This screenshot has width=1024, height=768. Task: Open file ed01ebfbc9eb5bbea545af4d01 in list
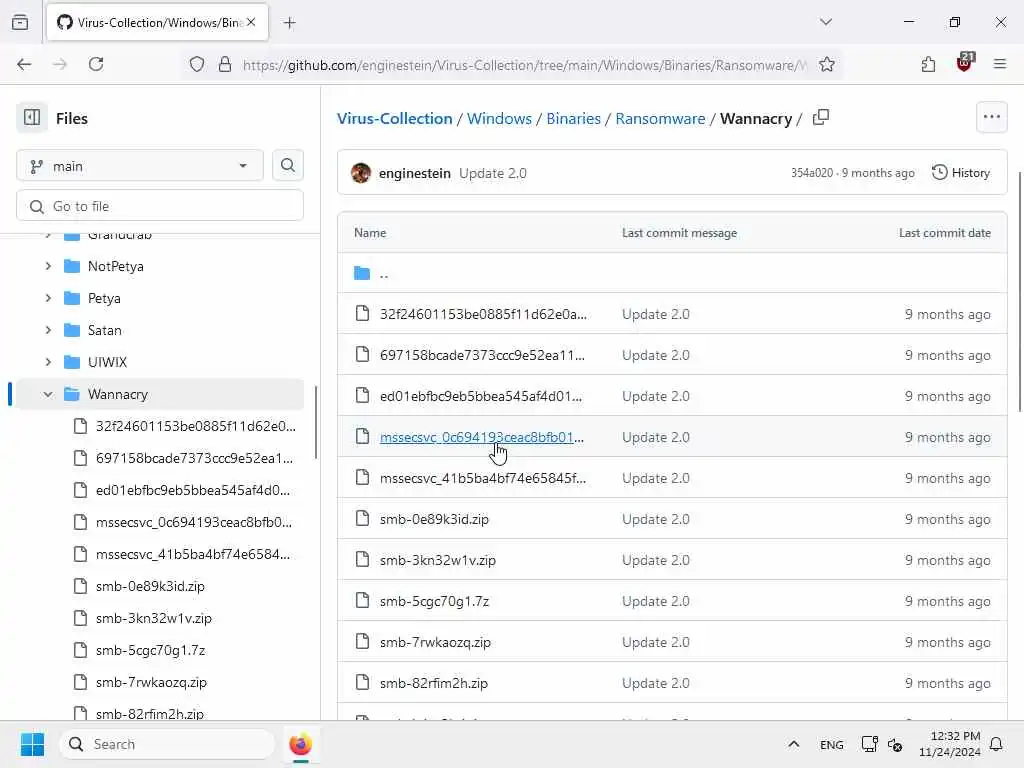[481, 396]
